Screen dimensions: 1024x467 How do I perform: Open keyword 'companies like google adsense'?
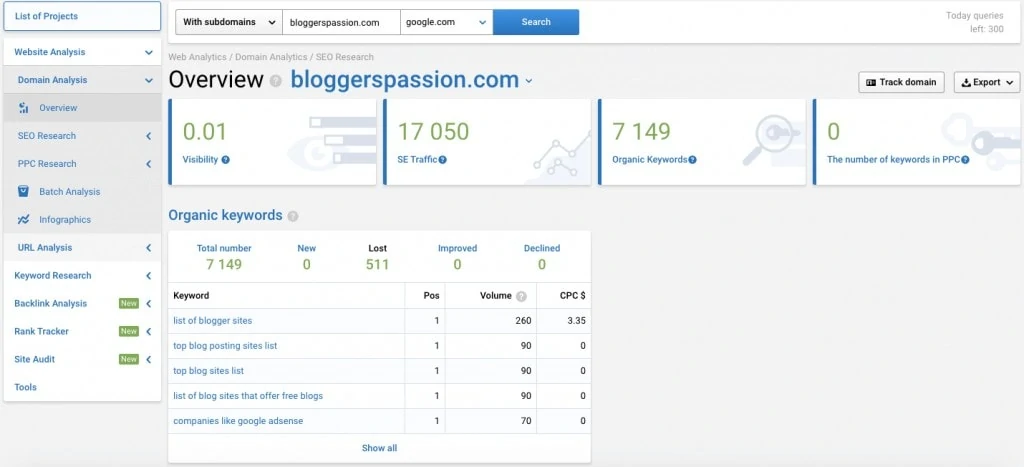[x=238, y=421]
